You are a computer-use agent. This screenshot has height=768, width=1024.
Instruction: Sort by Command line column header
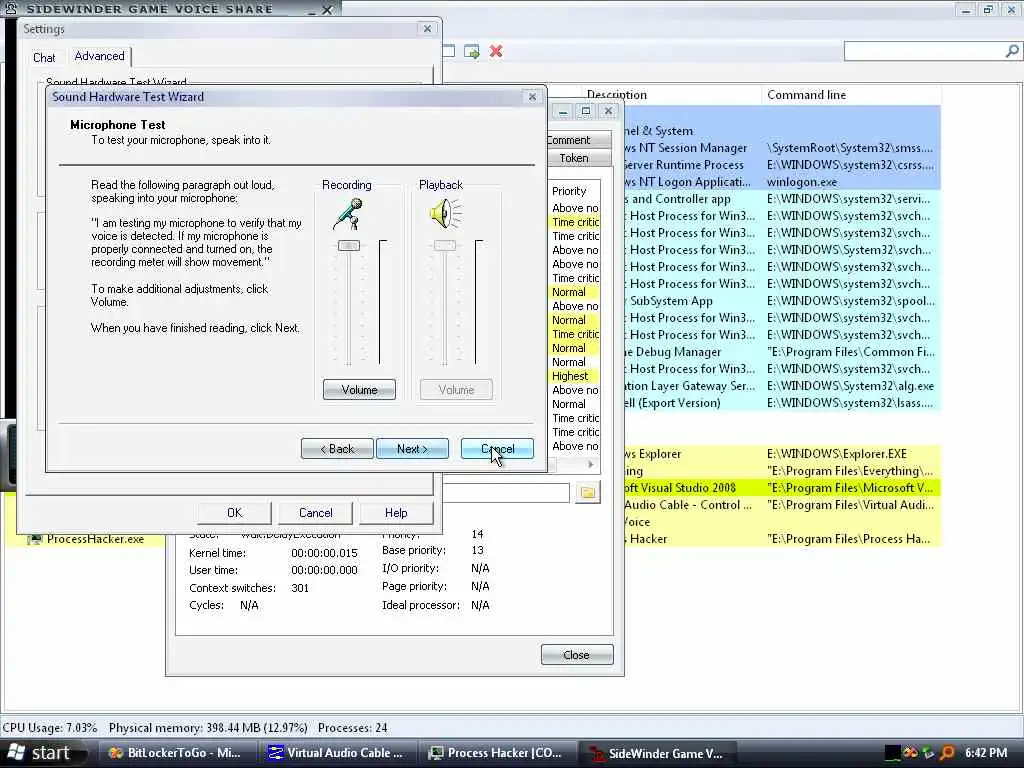tap(850, 95)
